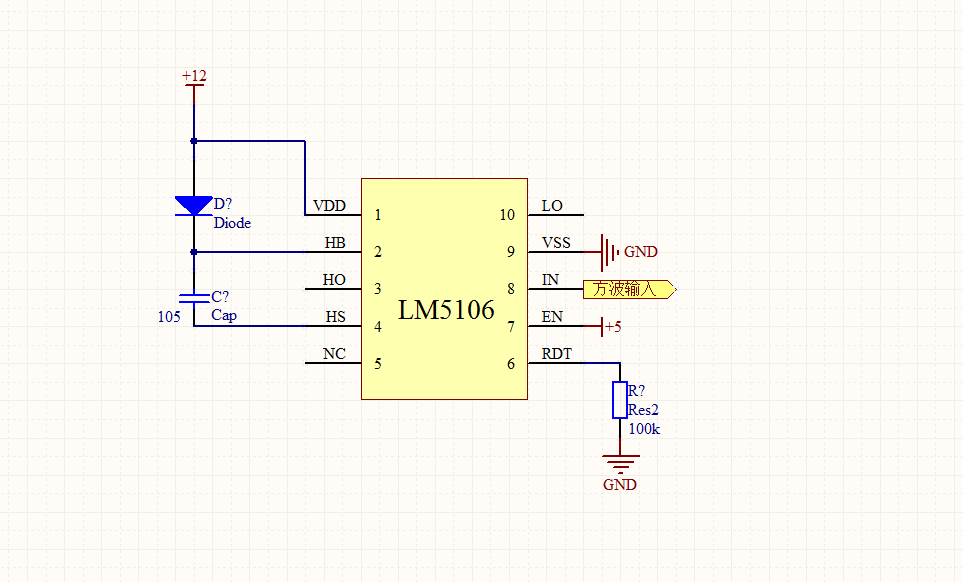Screen dimensions: 963x582
Task: Select the VDD pin 1 line
Action: (333, 215)
